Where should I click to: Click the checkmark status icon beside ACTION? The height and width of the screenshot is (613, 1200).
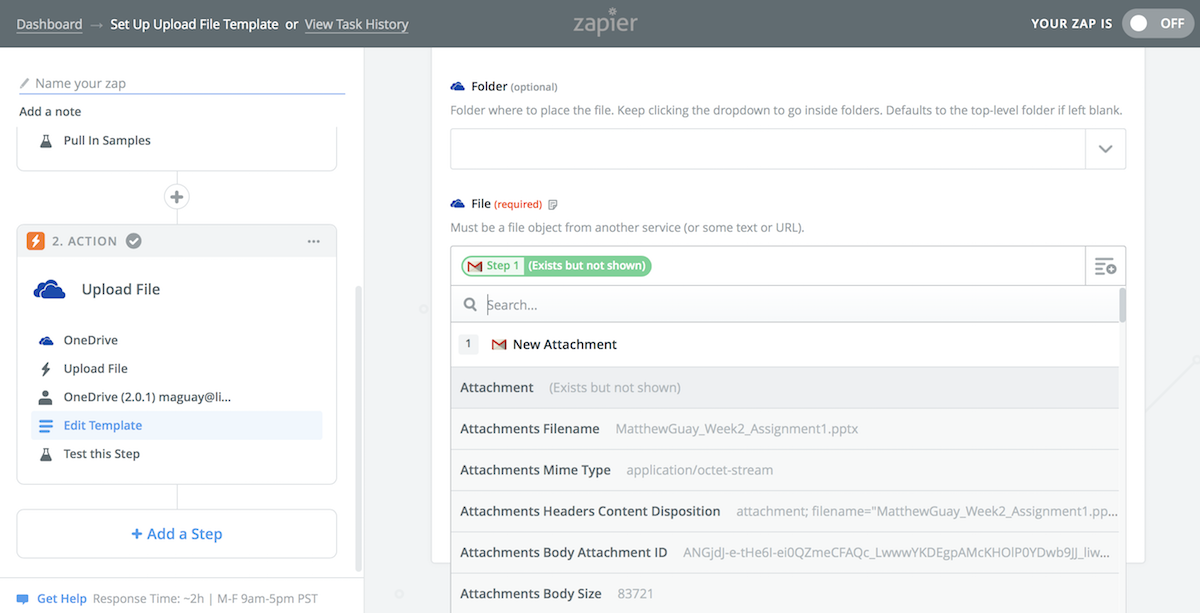[x=134, y=241]
